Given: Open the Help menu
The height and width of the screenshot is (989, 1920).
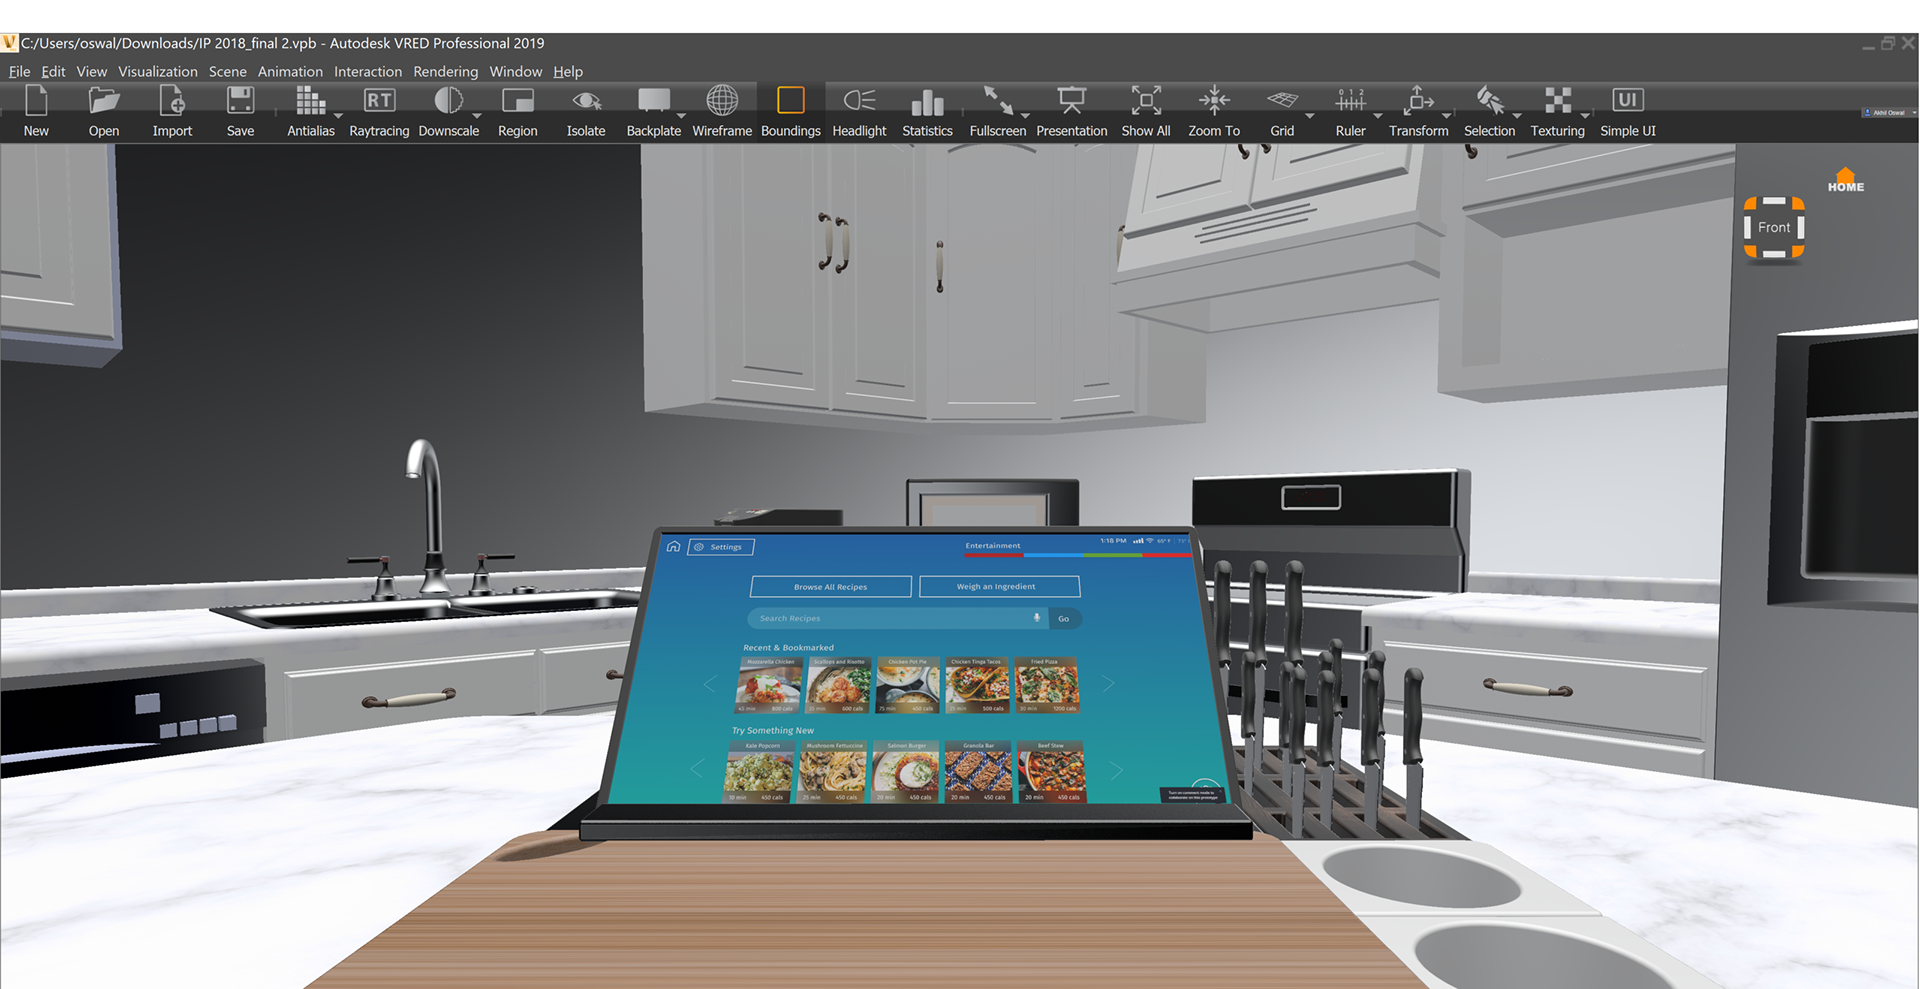Looking at the screenshot, I should 568,71.
